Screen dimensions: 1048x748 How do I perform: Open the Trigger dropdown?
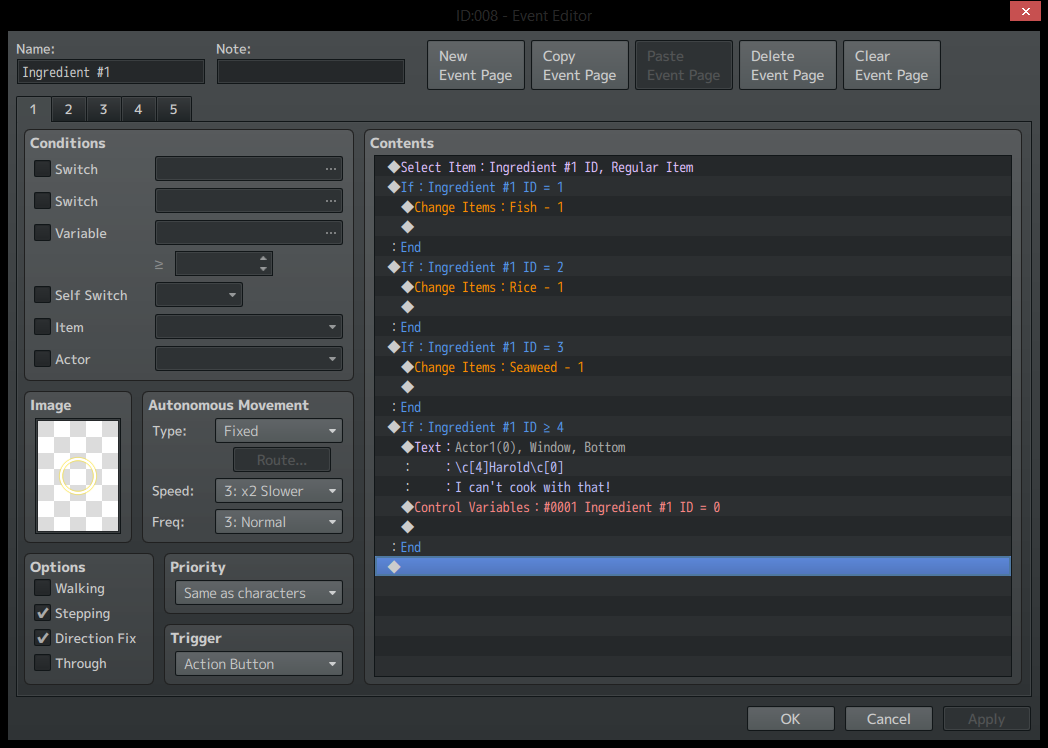click(x=259, y=664)
